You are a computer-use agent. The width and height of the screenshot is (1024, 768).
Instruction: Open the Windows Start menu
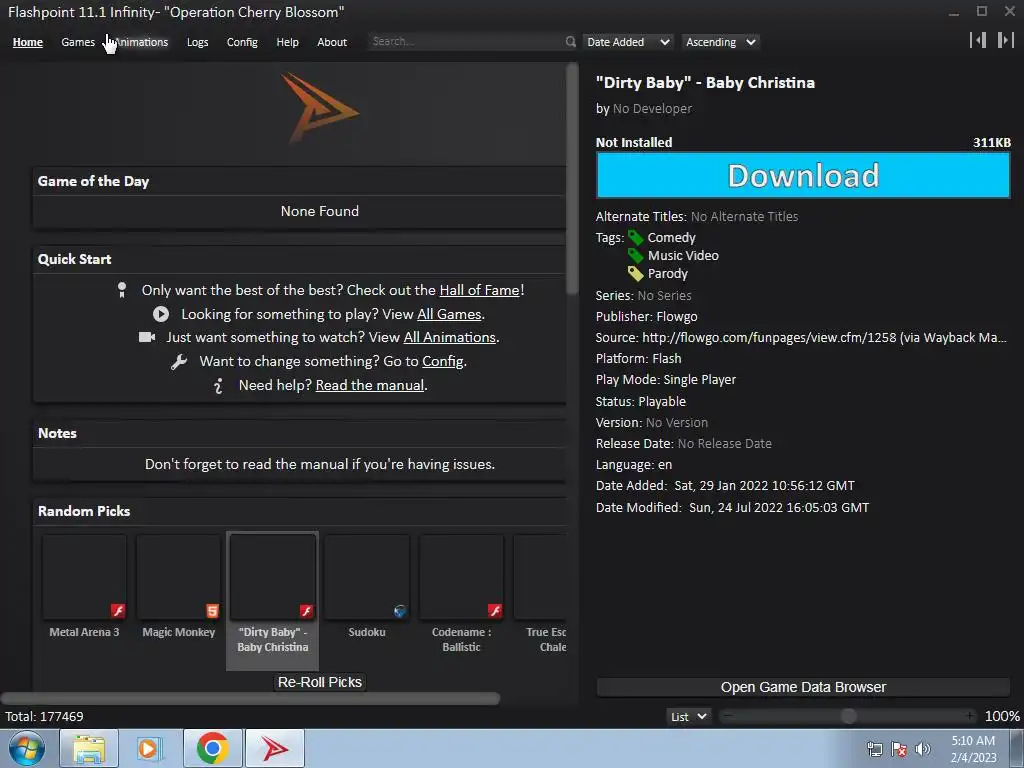(x=27, y=748)
